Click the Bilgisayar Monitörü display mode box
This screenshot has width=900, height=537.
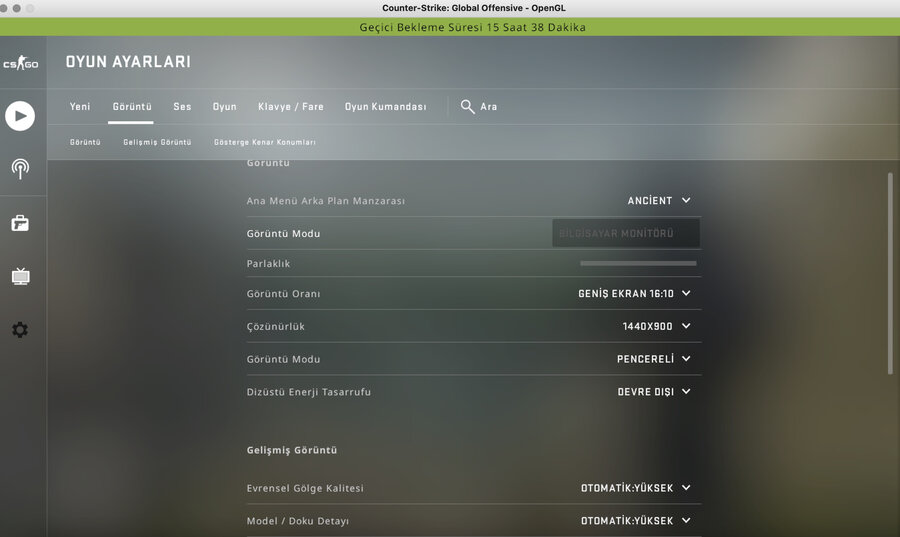click(x=626, y=234)
